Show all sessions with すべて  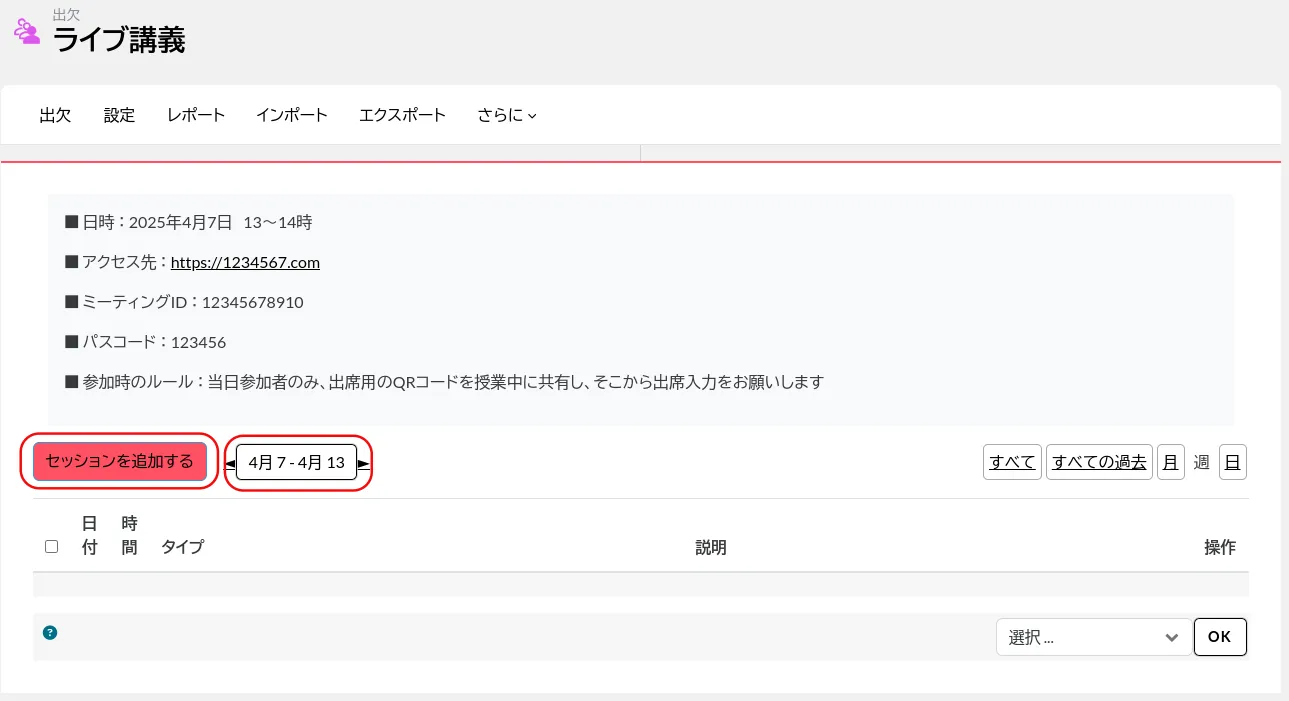point(1012,462)
